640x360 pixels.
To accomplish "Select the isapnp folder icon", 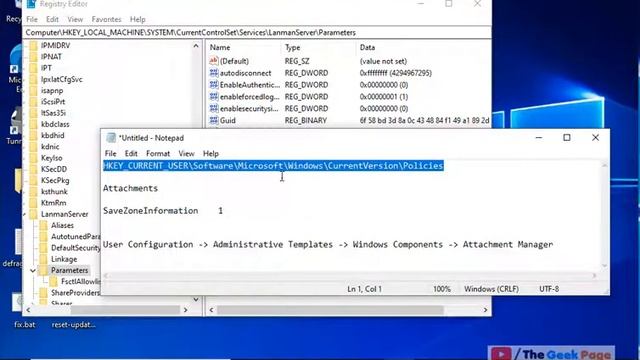I will tap(33, 90).
